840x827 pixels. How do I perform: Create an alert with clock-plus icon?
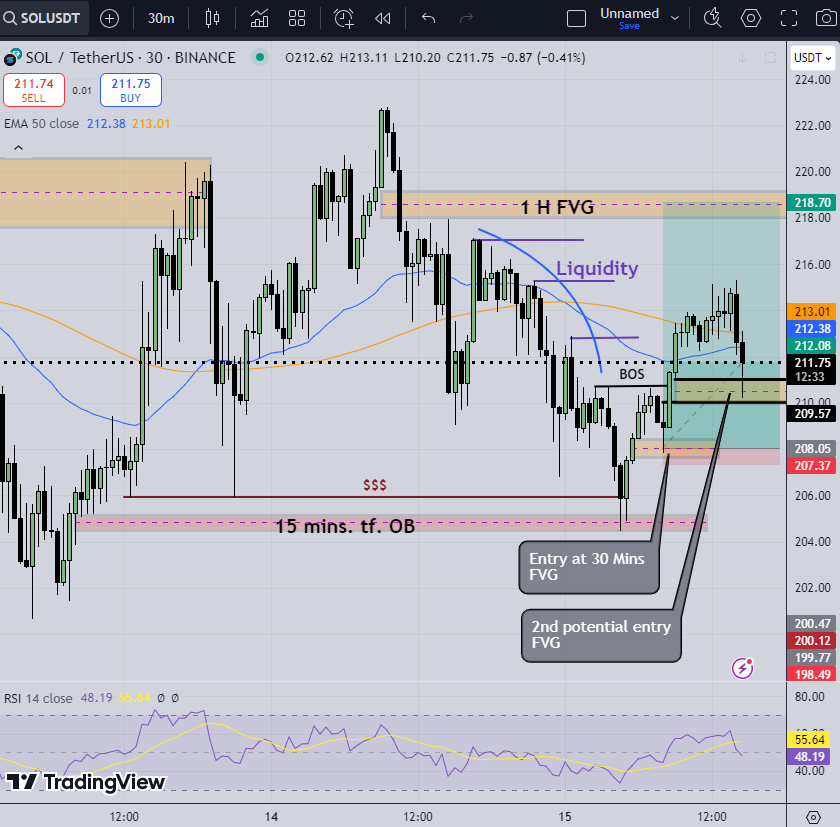pos(343,19)
